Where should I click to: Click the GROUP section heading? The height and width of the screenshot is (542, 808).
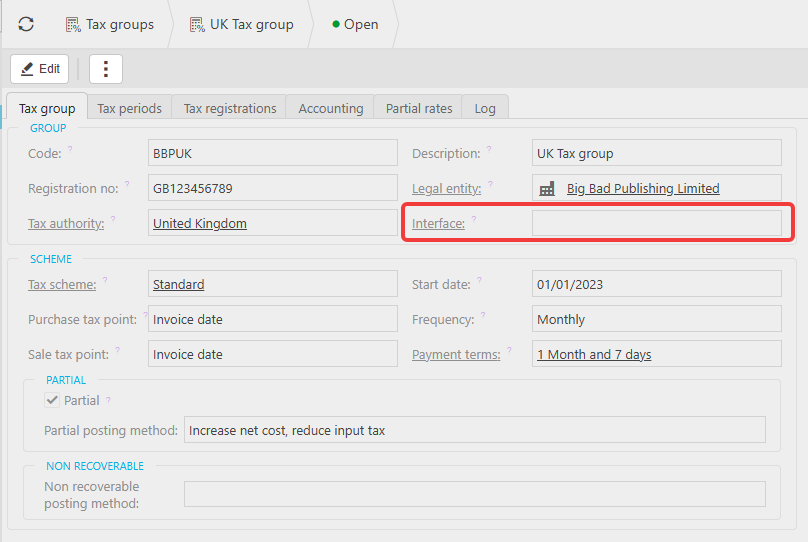(48, 128)
